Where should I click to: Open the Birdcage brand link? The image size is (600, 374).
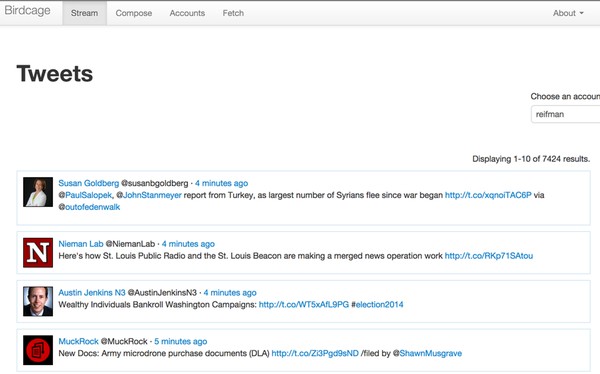27,11
